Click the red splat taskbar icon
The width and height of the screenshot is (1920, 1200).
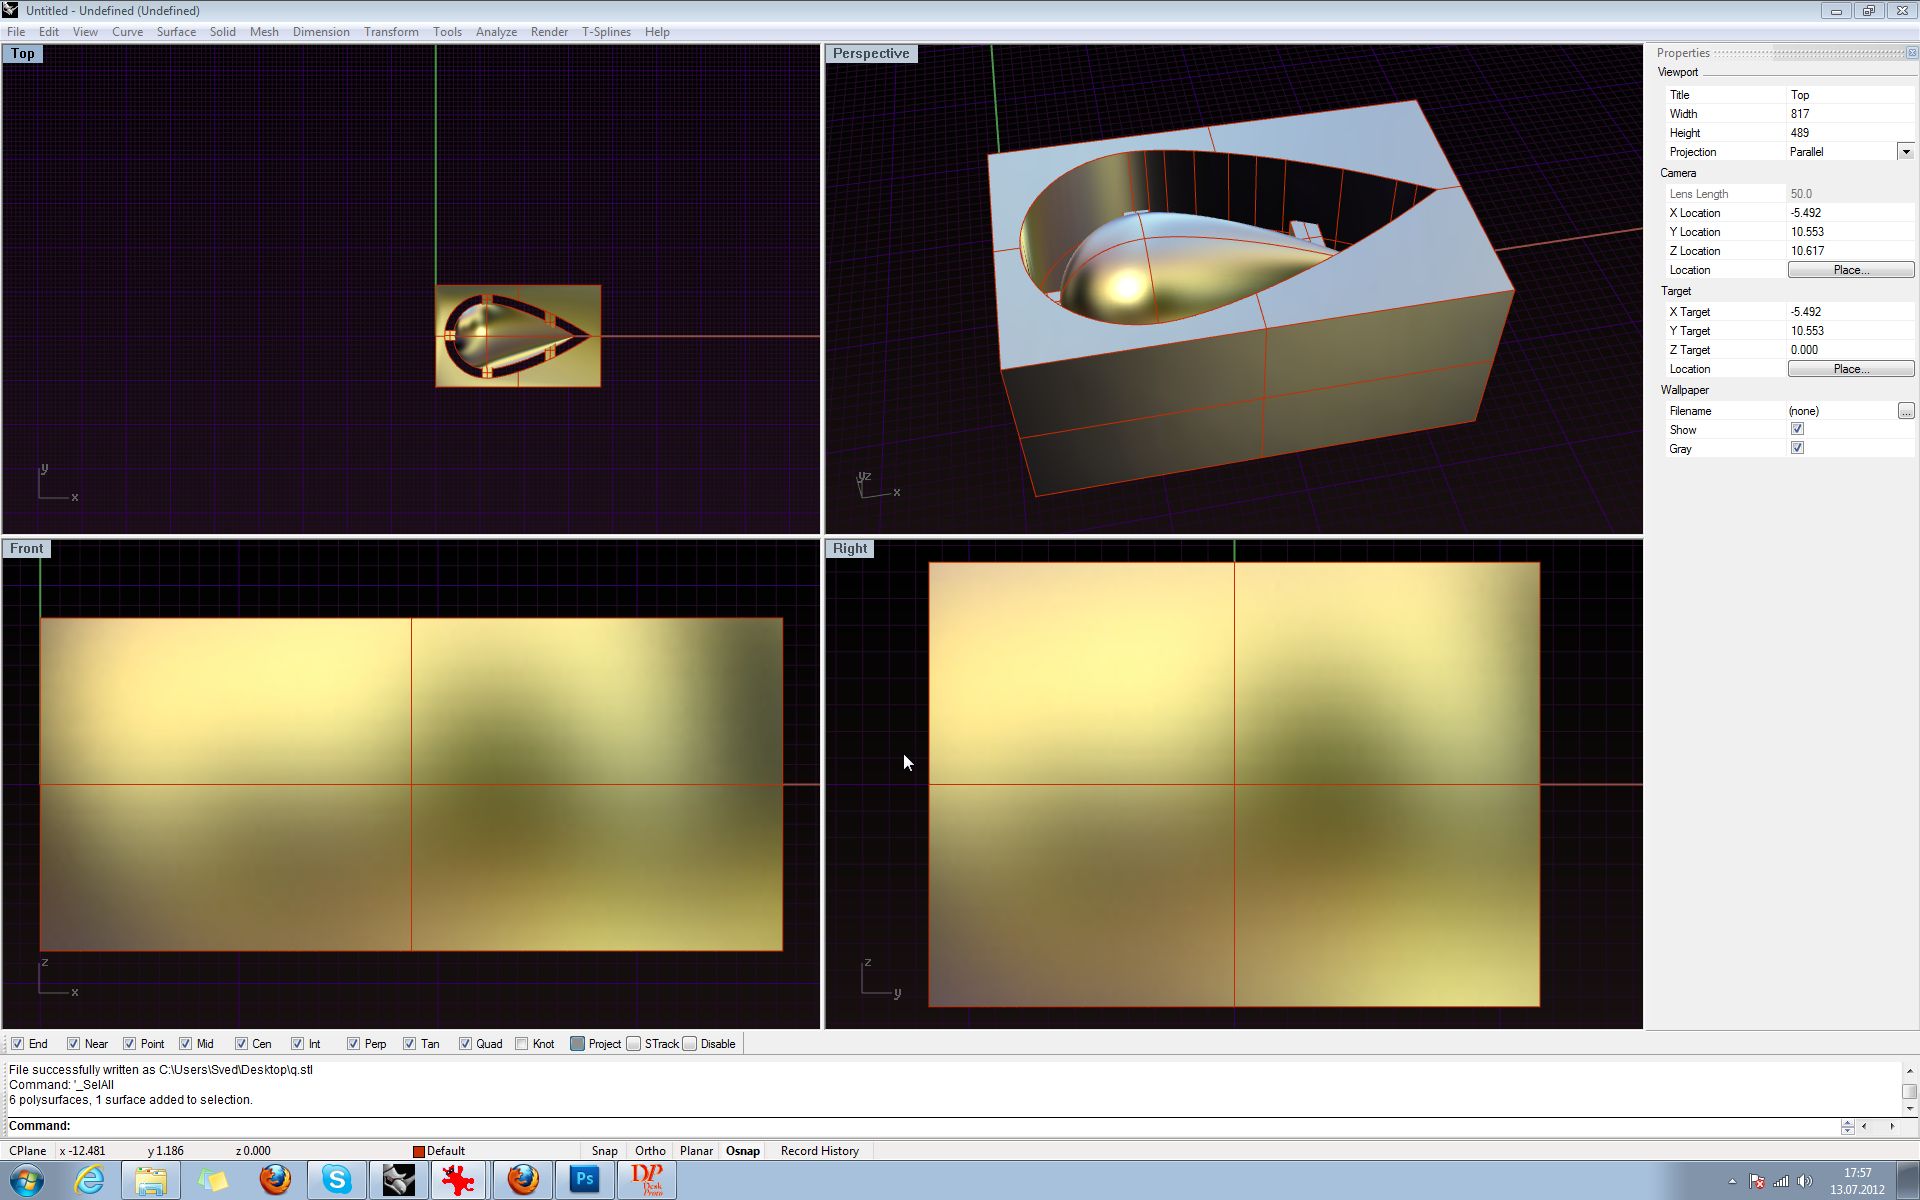[459, 1180]
